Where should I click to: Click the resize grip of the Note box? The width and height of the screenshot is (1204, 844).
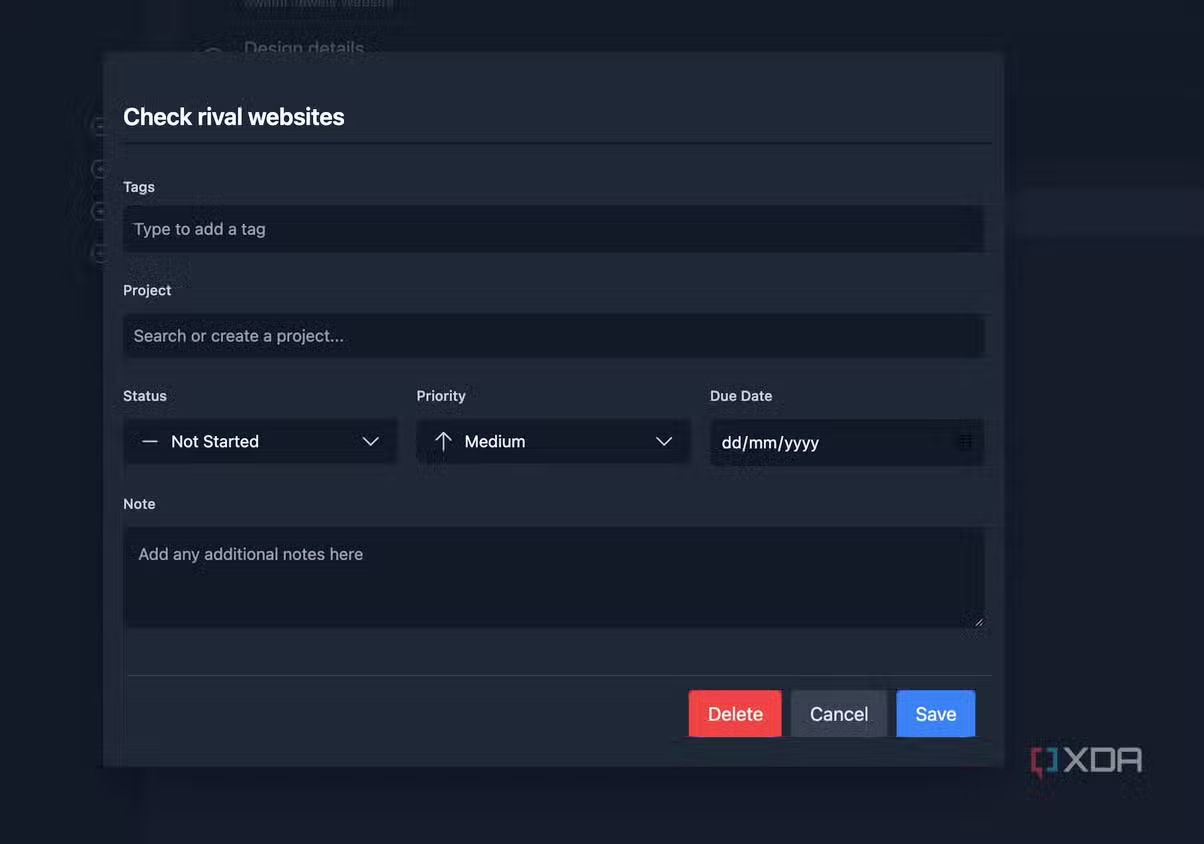977,621
